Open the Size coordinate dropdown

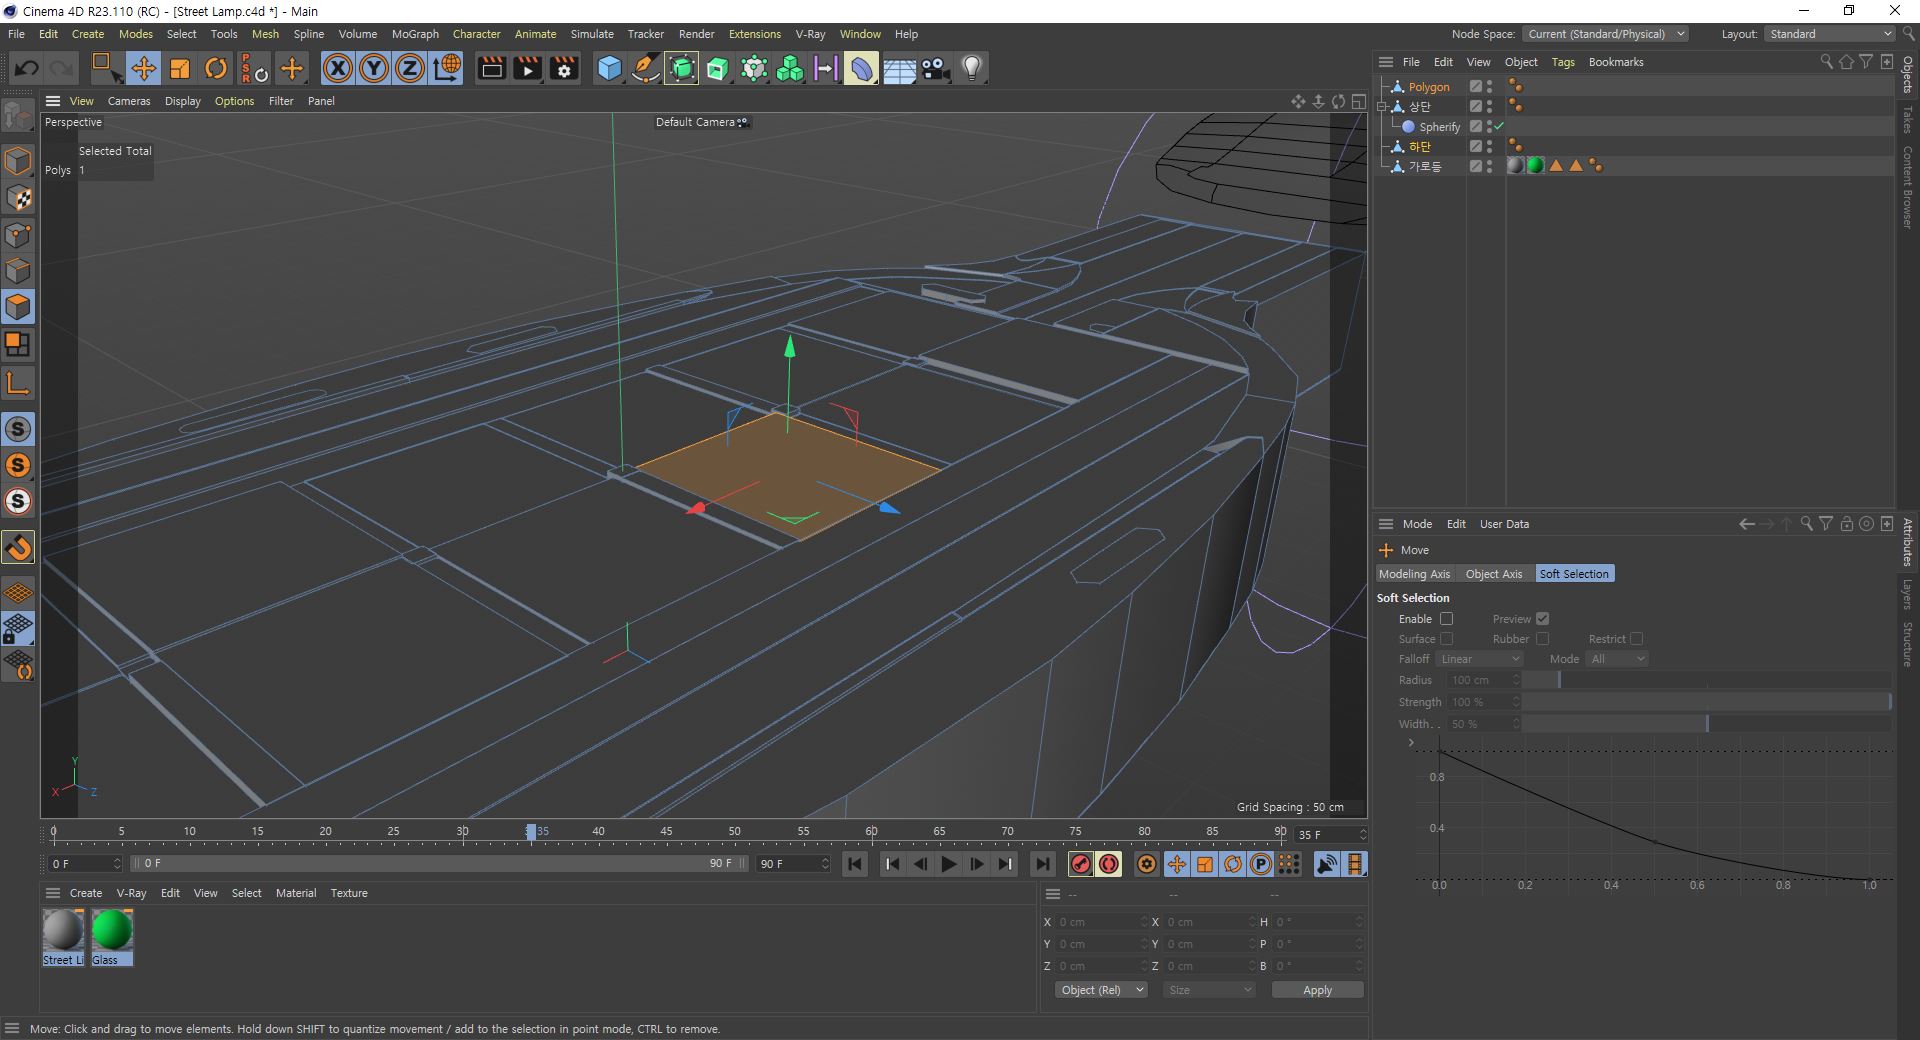tap(1209, 990)
